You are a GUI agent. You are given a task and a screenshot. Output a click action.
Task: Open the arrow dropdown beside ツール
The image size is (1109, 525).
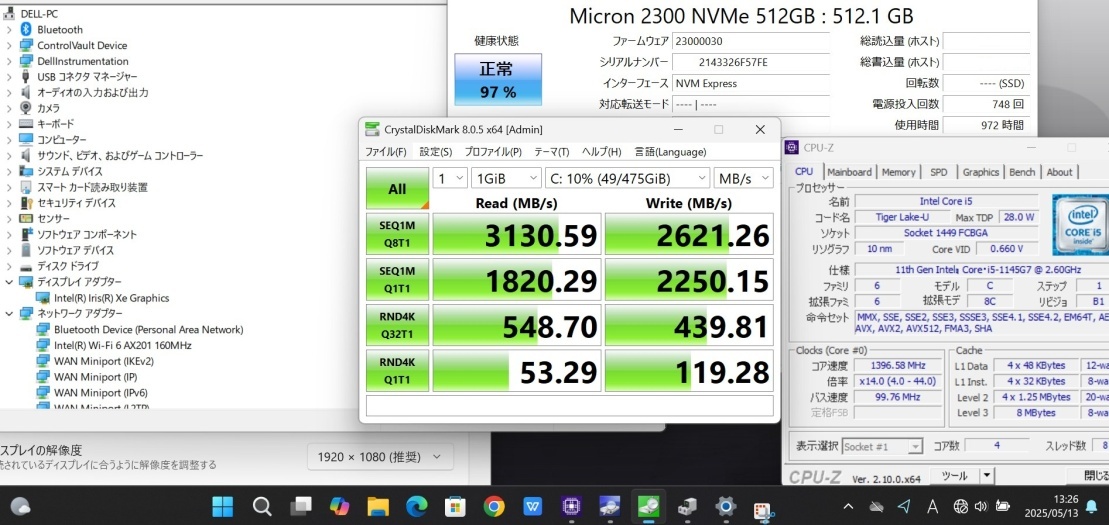coord(987,475)
